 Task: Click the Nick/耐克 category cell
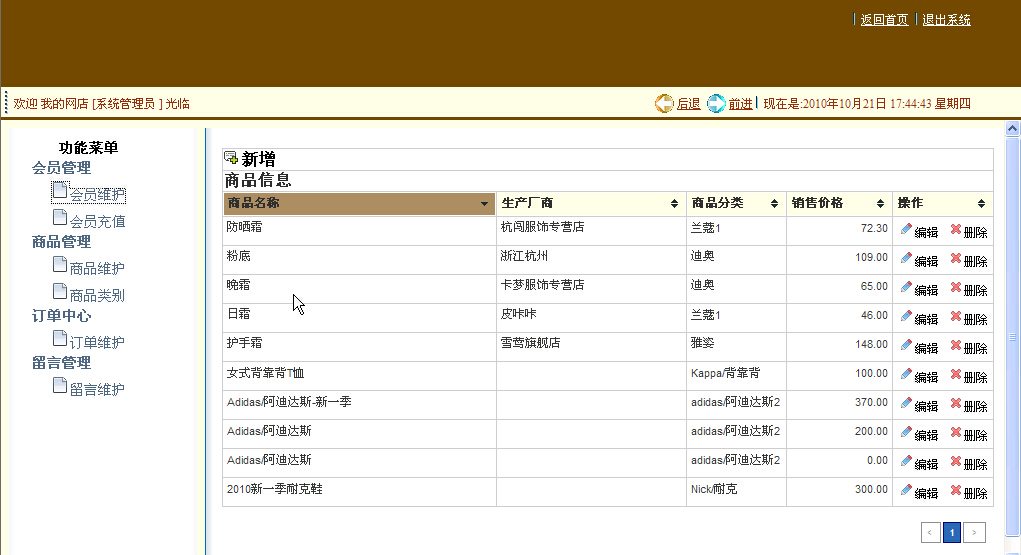point(736,492)
